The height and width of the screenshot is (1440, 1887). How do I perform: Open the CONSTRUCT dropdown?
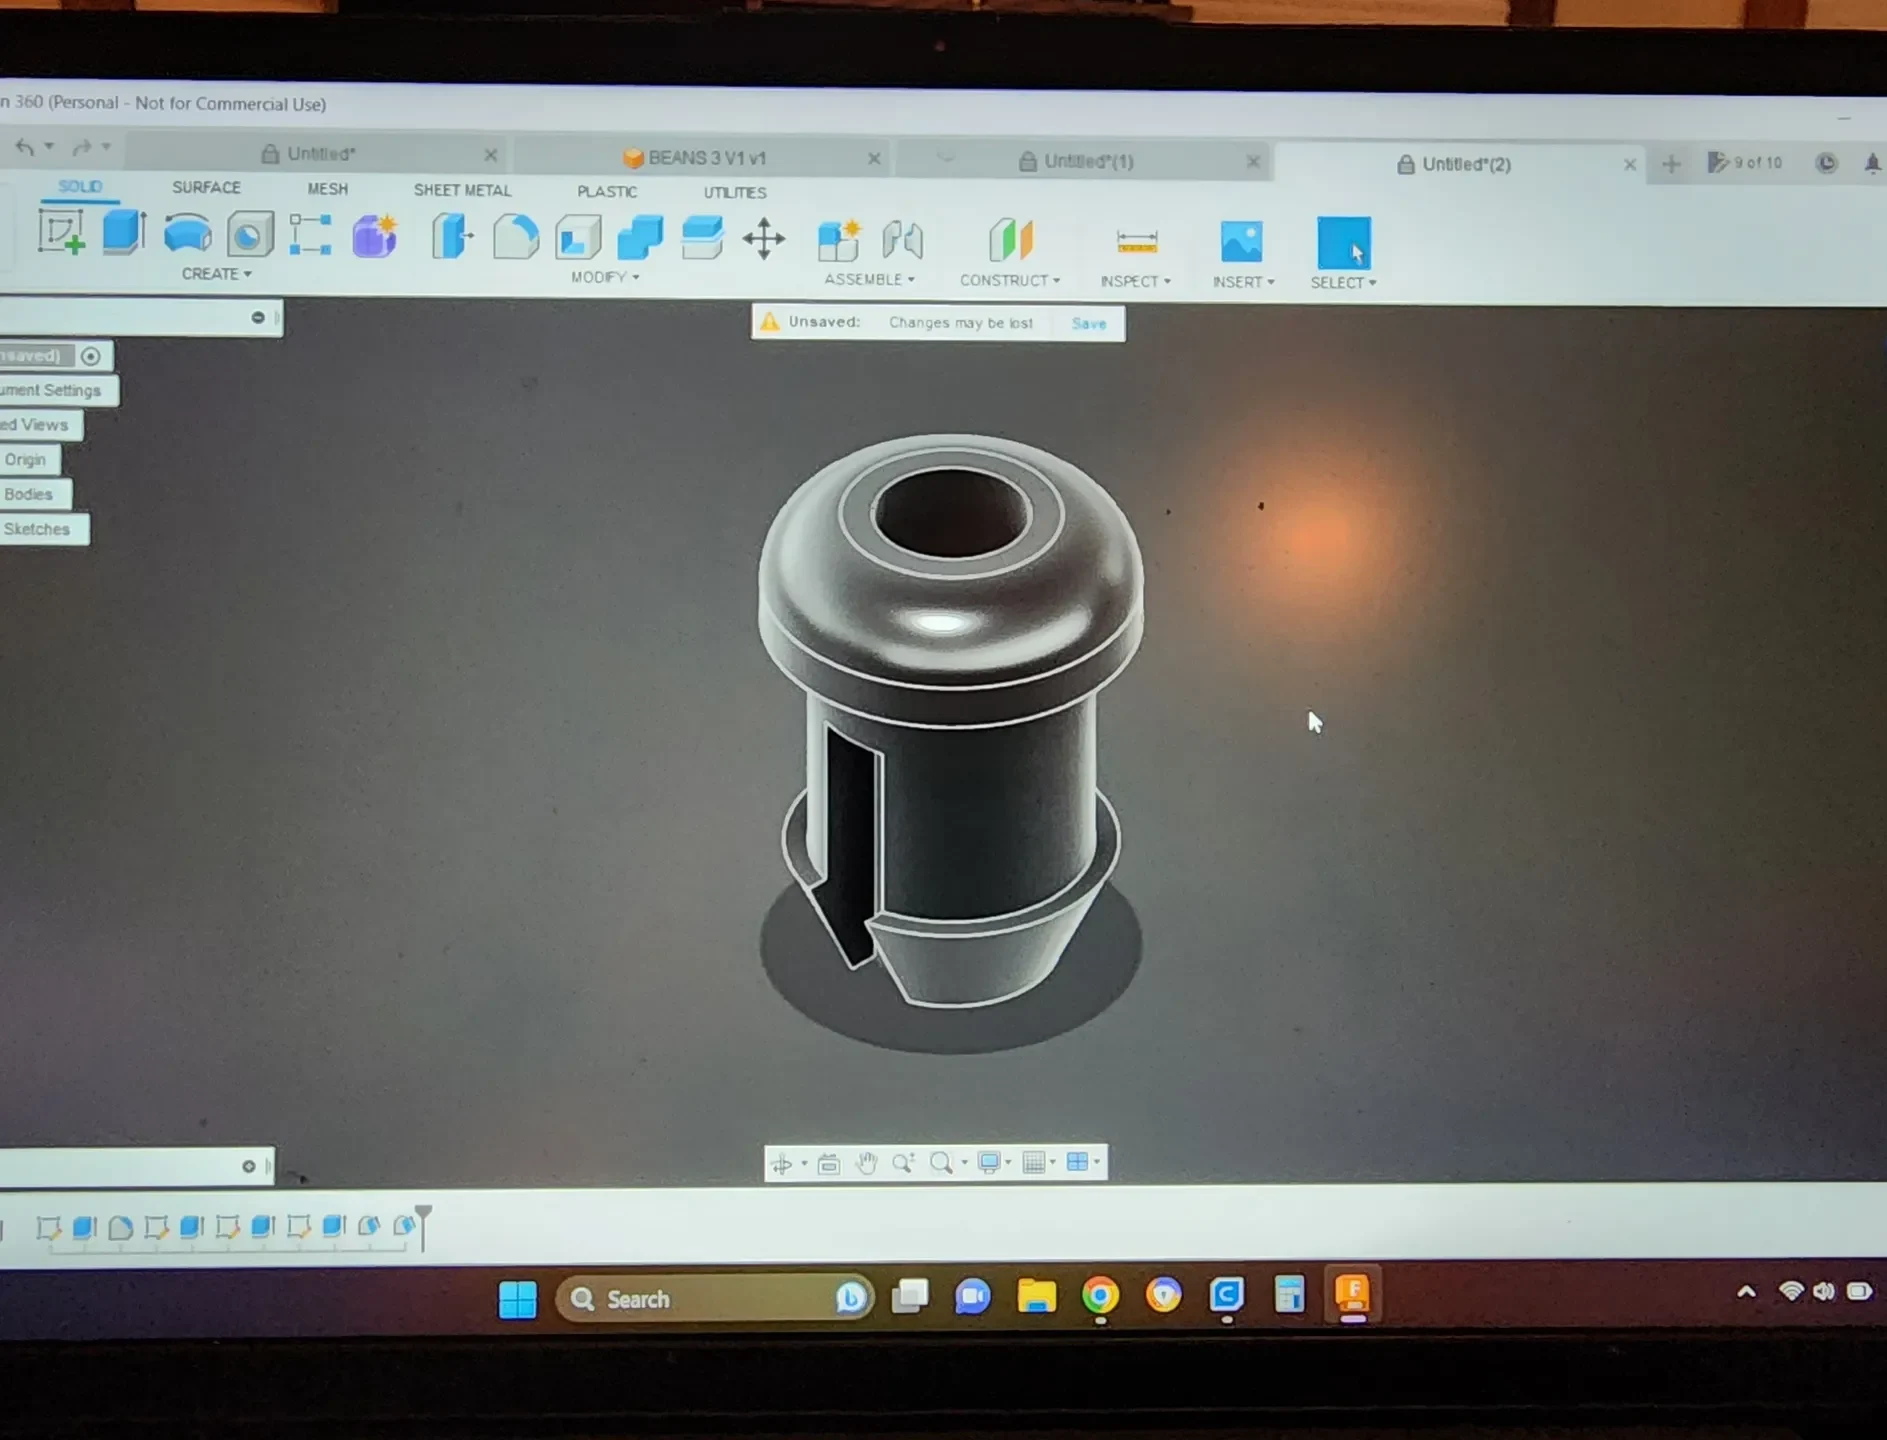(x=1010, y=280)
